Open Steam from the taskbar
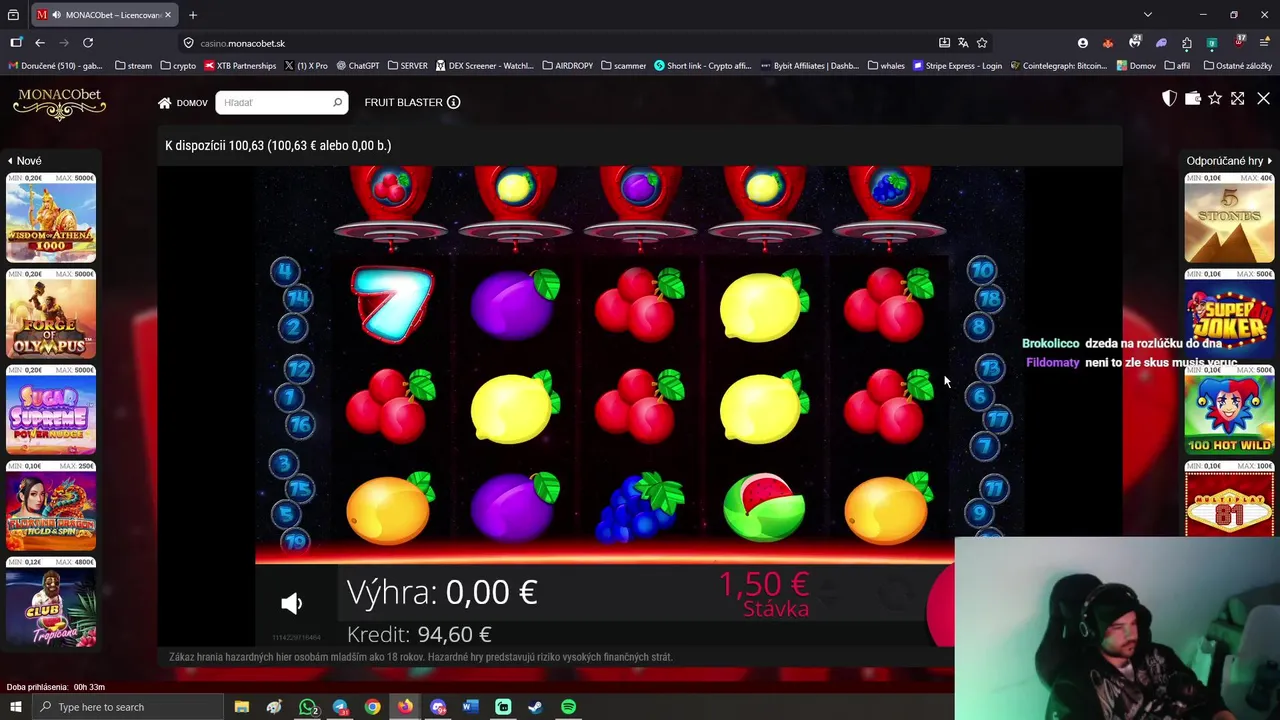Viewport: 1280px width, 720px height. coord(535,707)
